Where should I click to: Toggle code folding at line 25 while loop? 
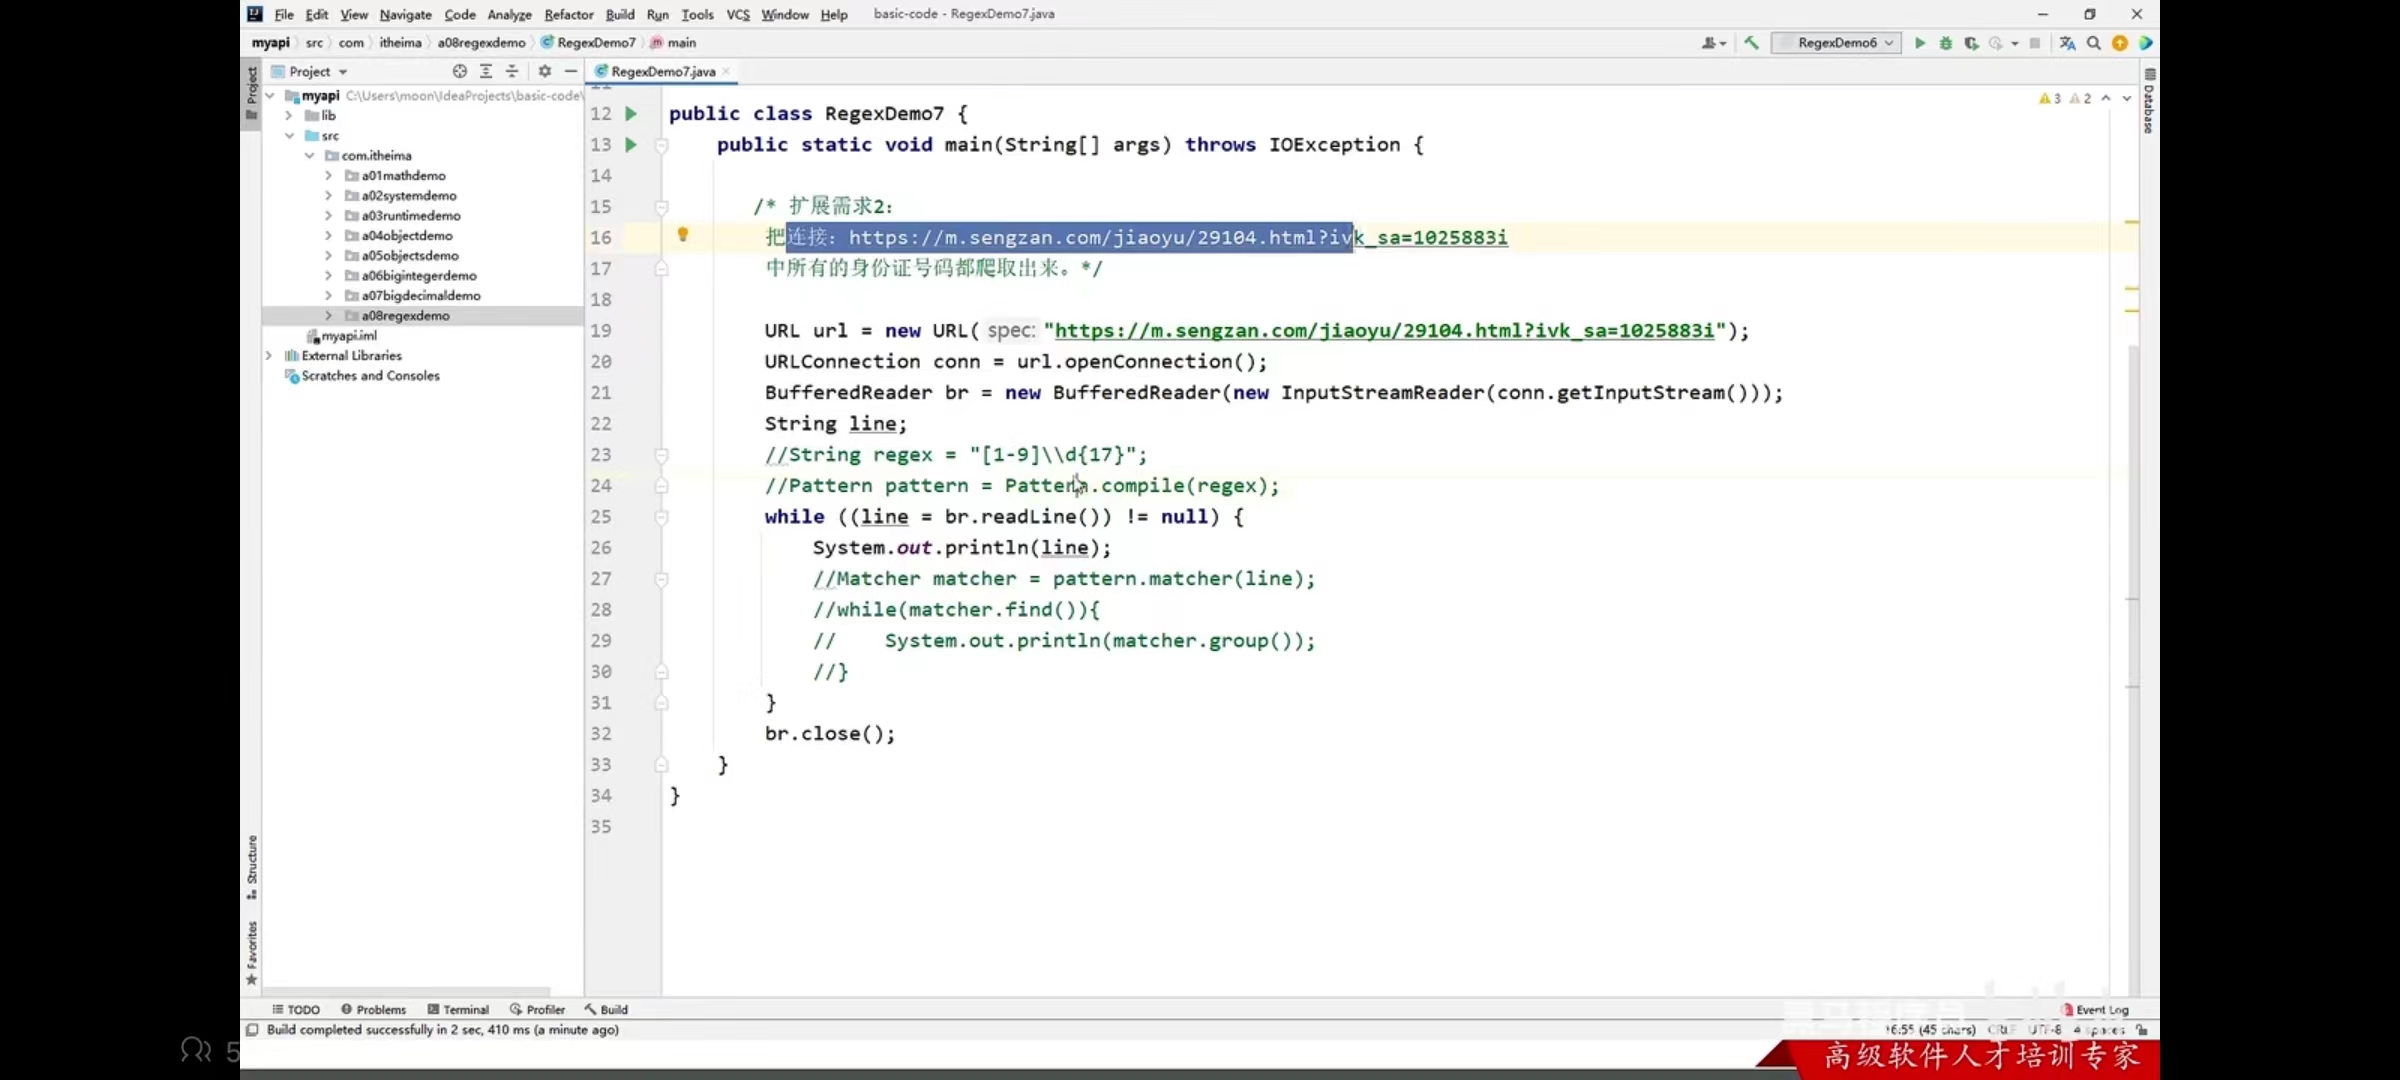(661, 517)
